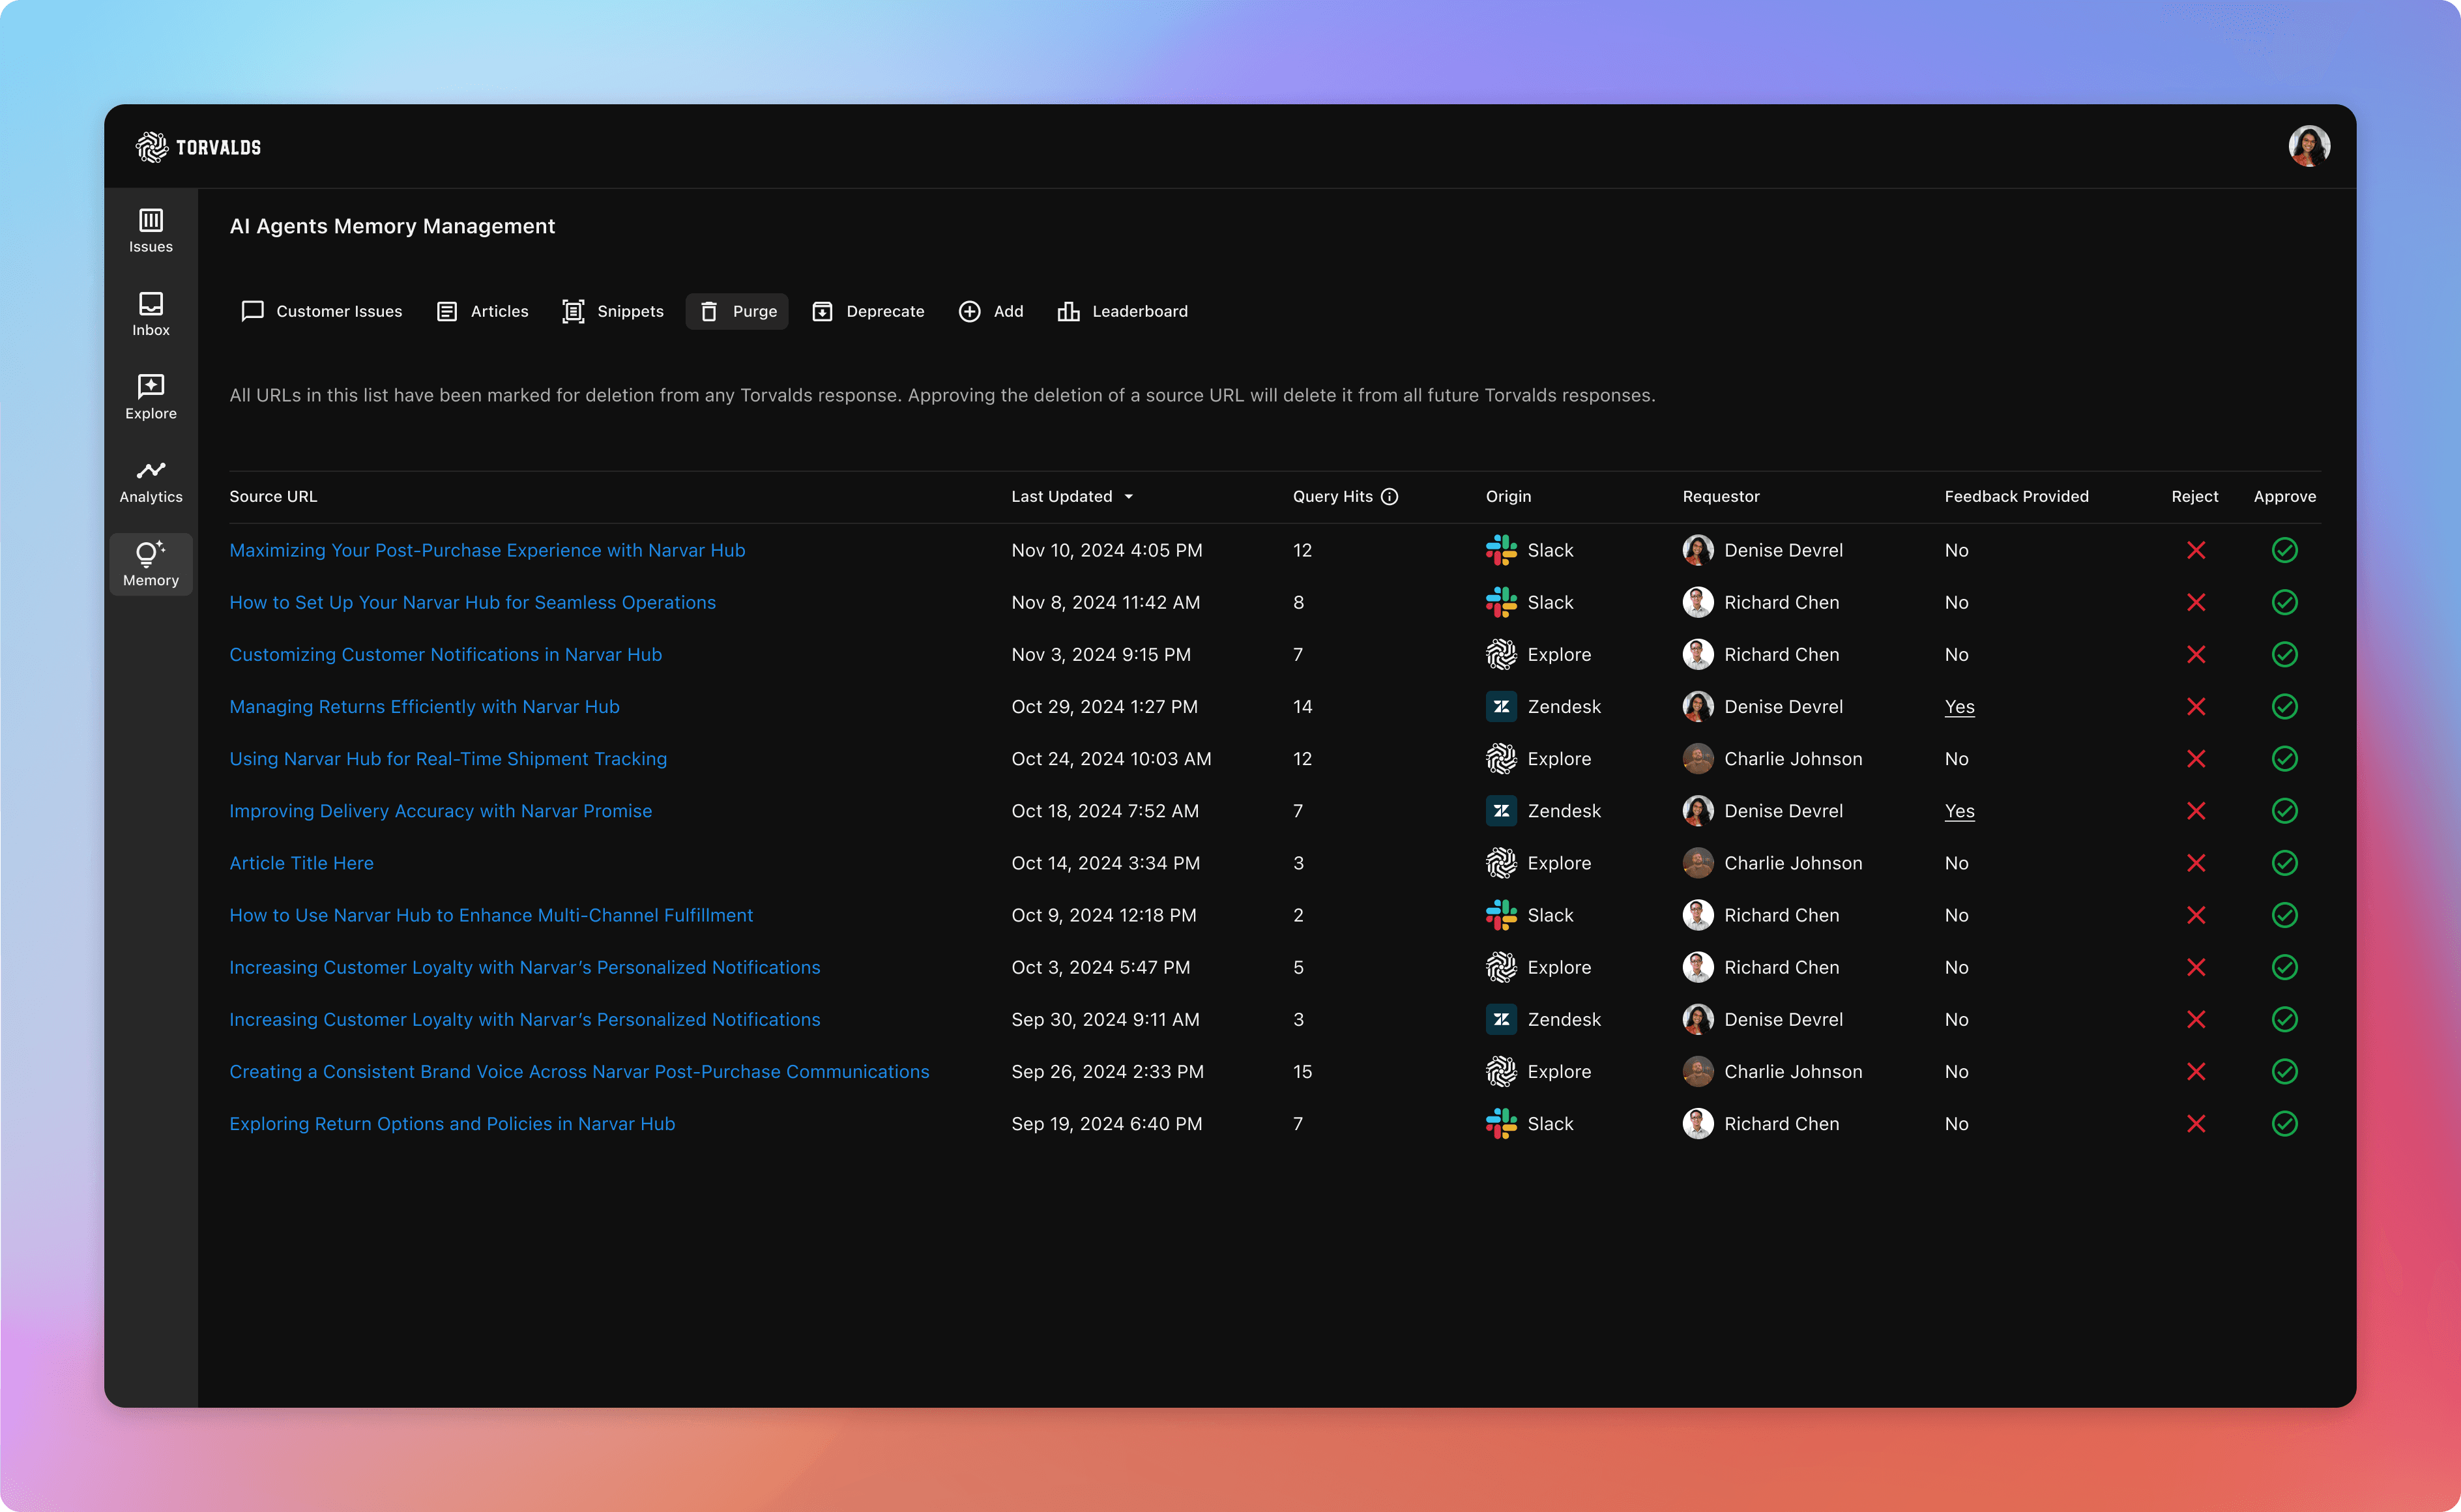Open the Memory sidebar section
This screenshot has width=2461, height=1512.
pyautogui.click(x=151, y=564)
